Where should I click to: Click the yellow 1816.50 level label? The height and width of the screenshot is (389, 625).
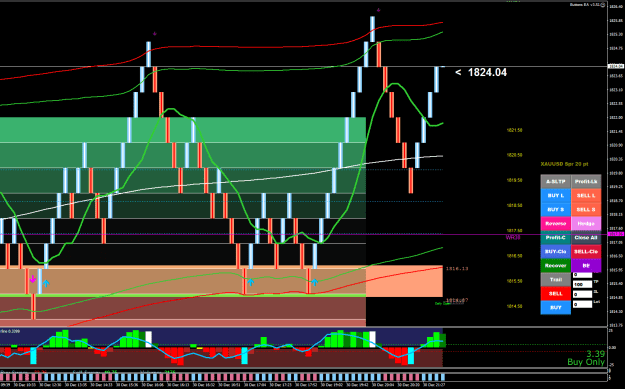click(514, 256)
